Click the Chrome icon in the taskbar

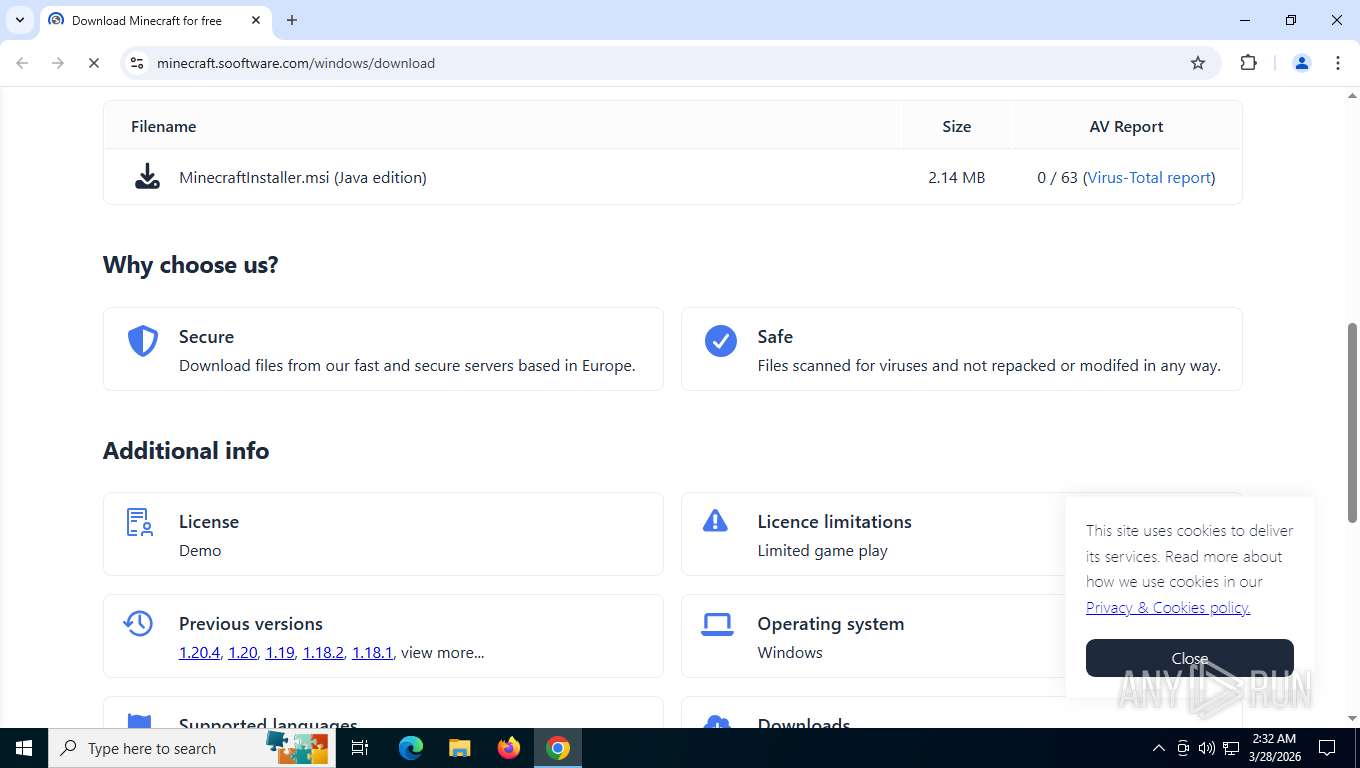point(558,748)
